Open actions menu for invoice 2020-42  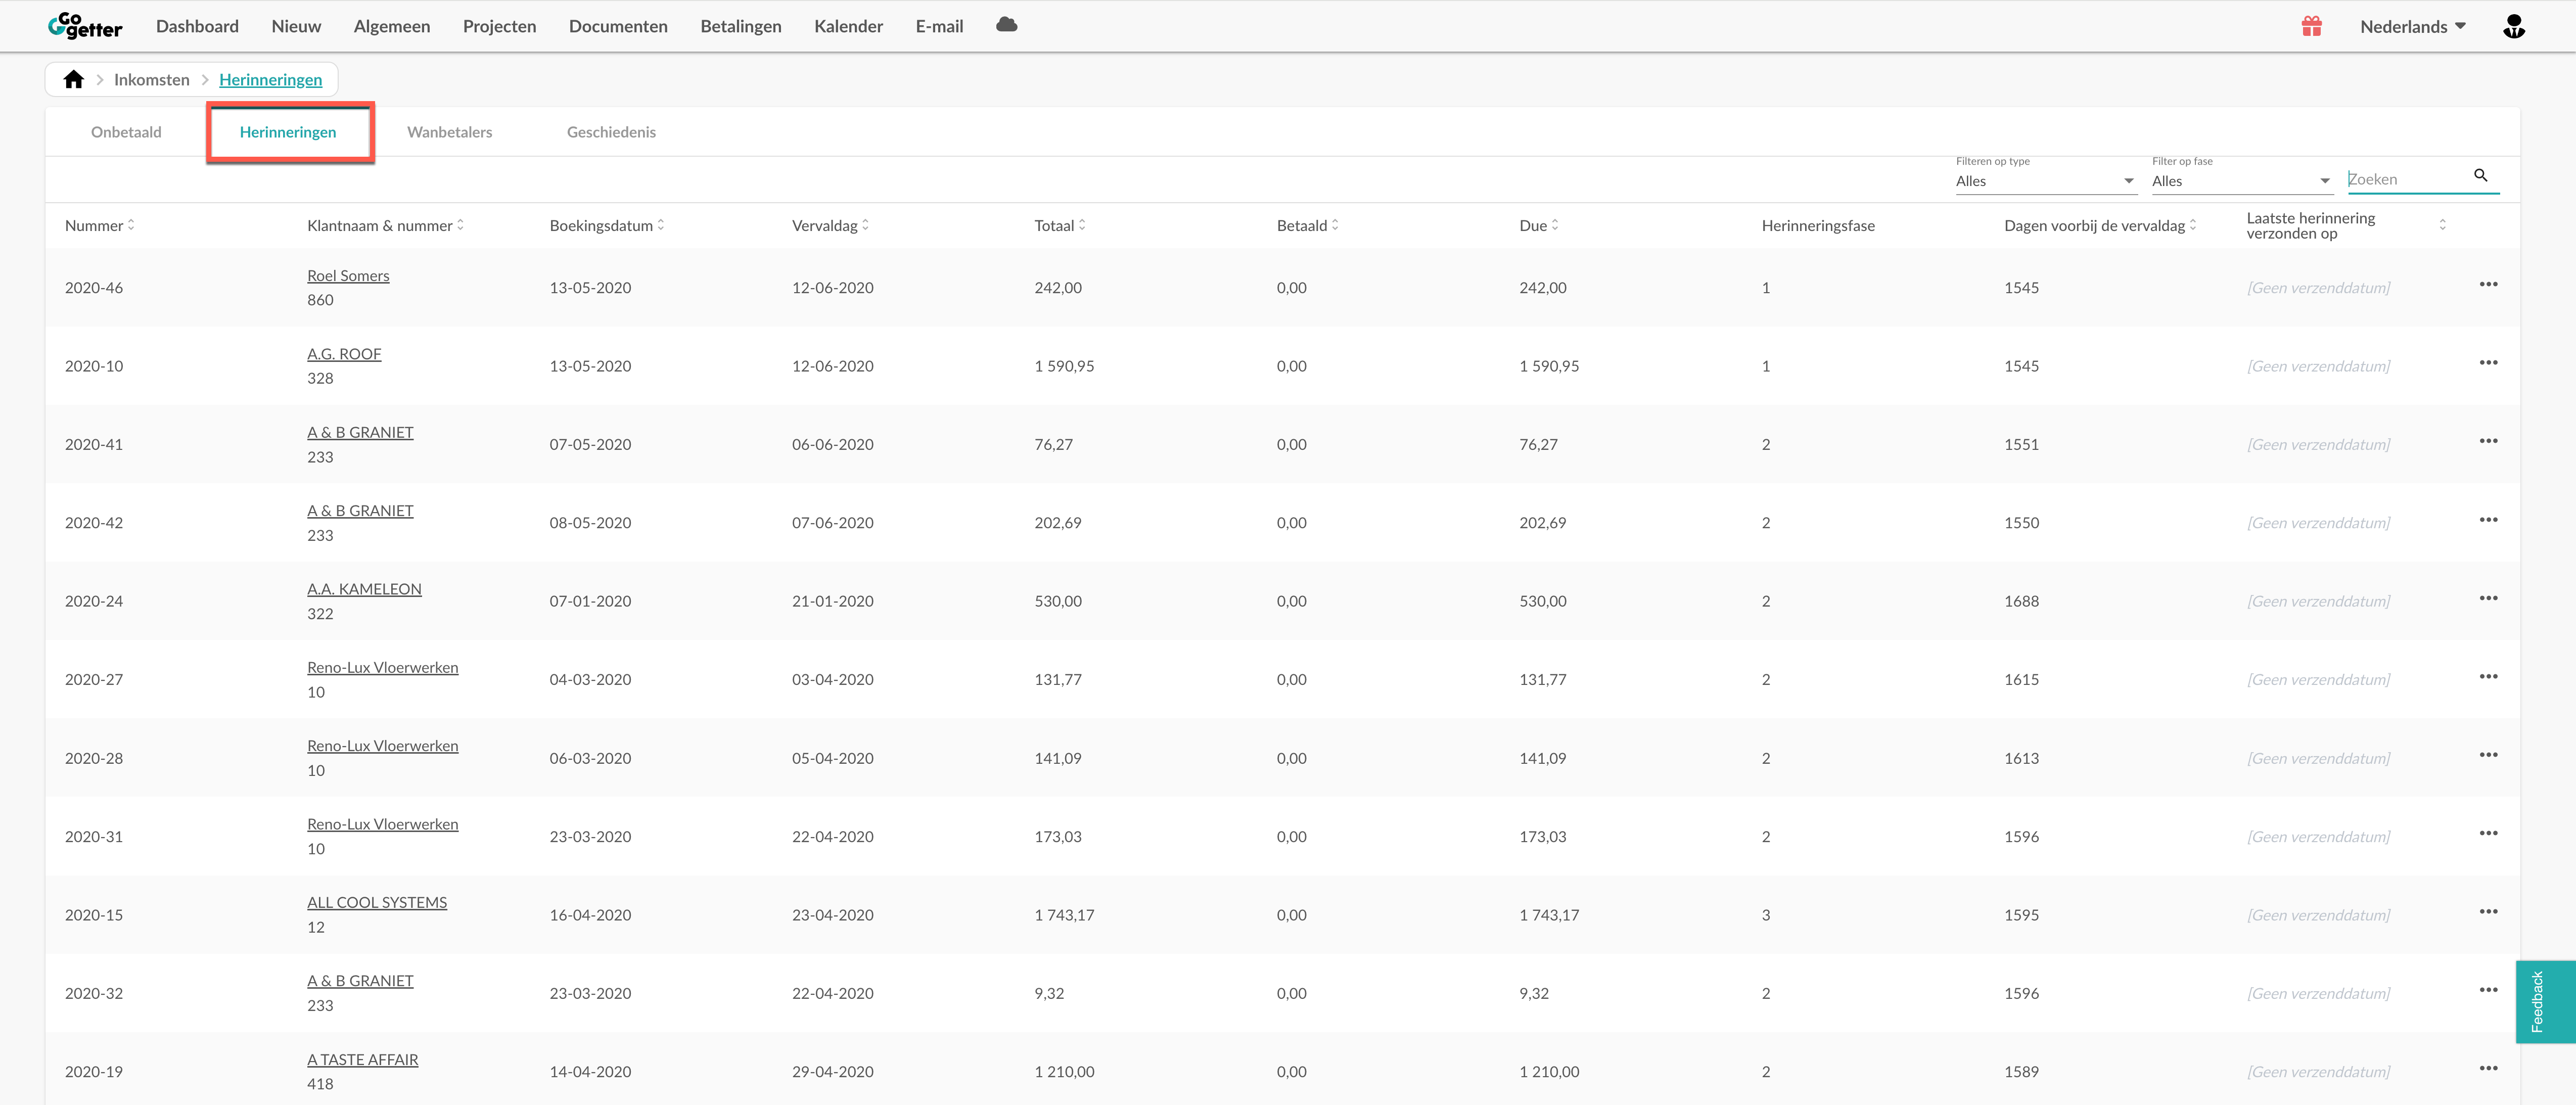tap(2488, 520)
